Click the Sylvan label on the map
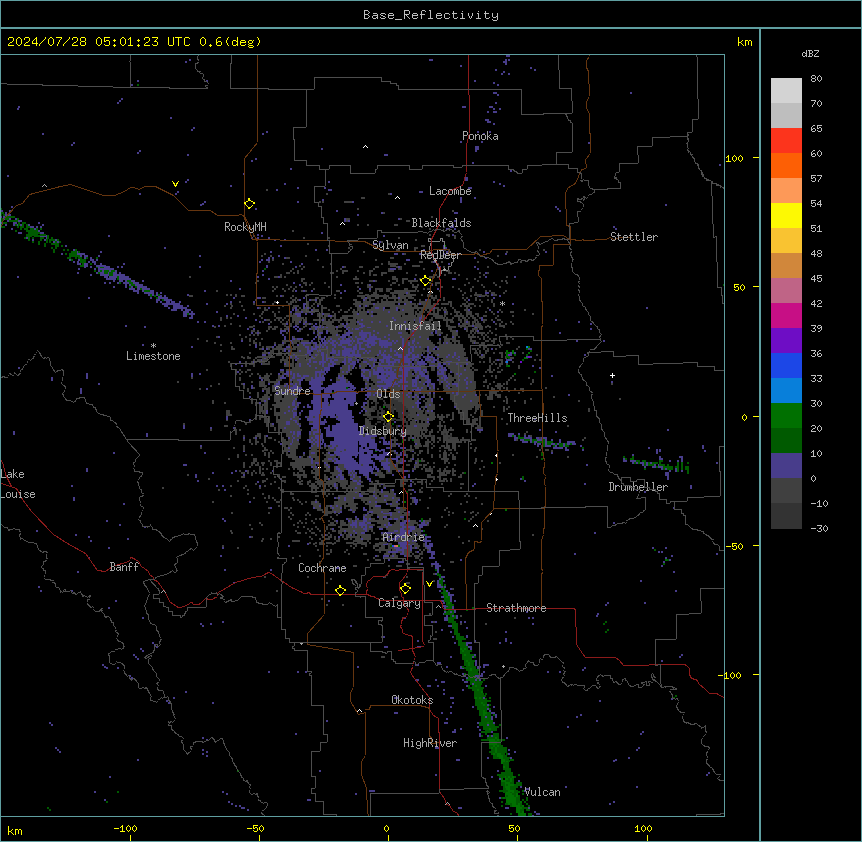The image size is (862, 842). 390,245
